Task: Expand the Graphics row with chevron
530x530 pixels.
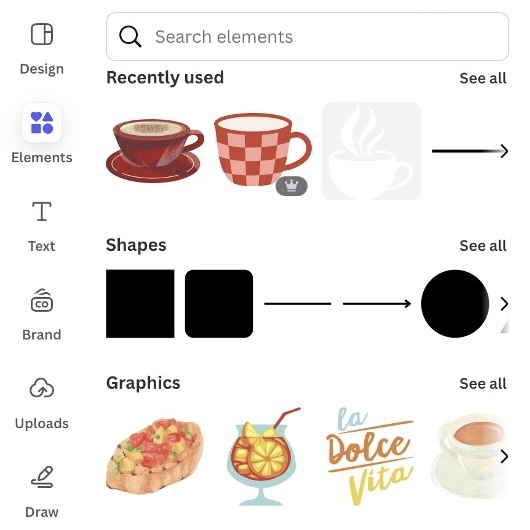Action: point(504,456)
